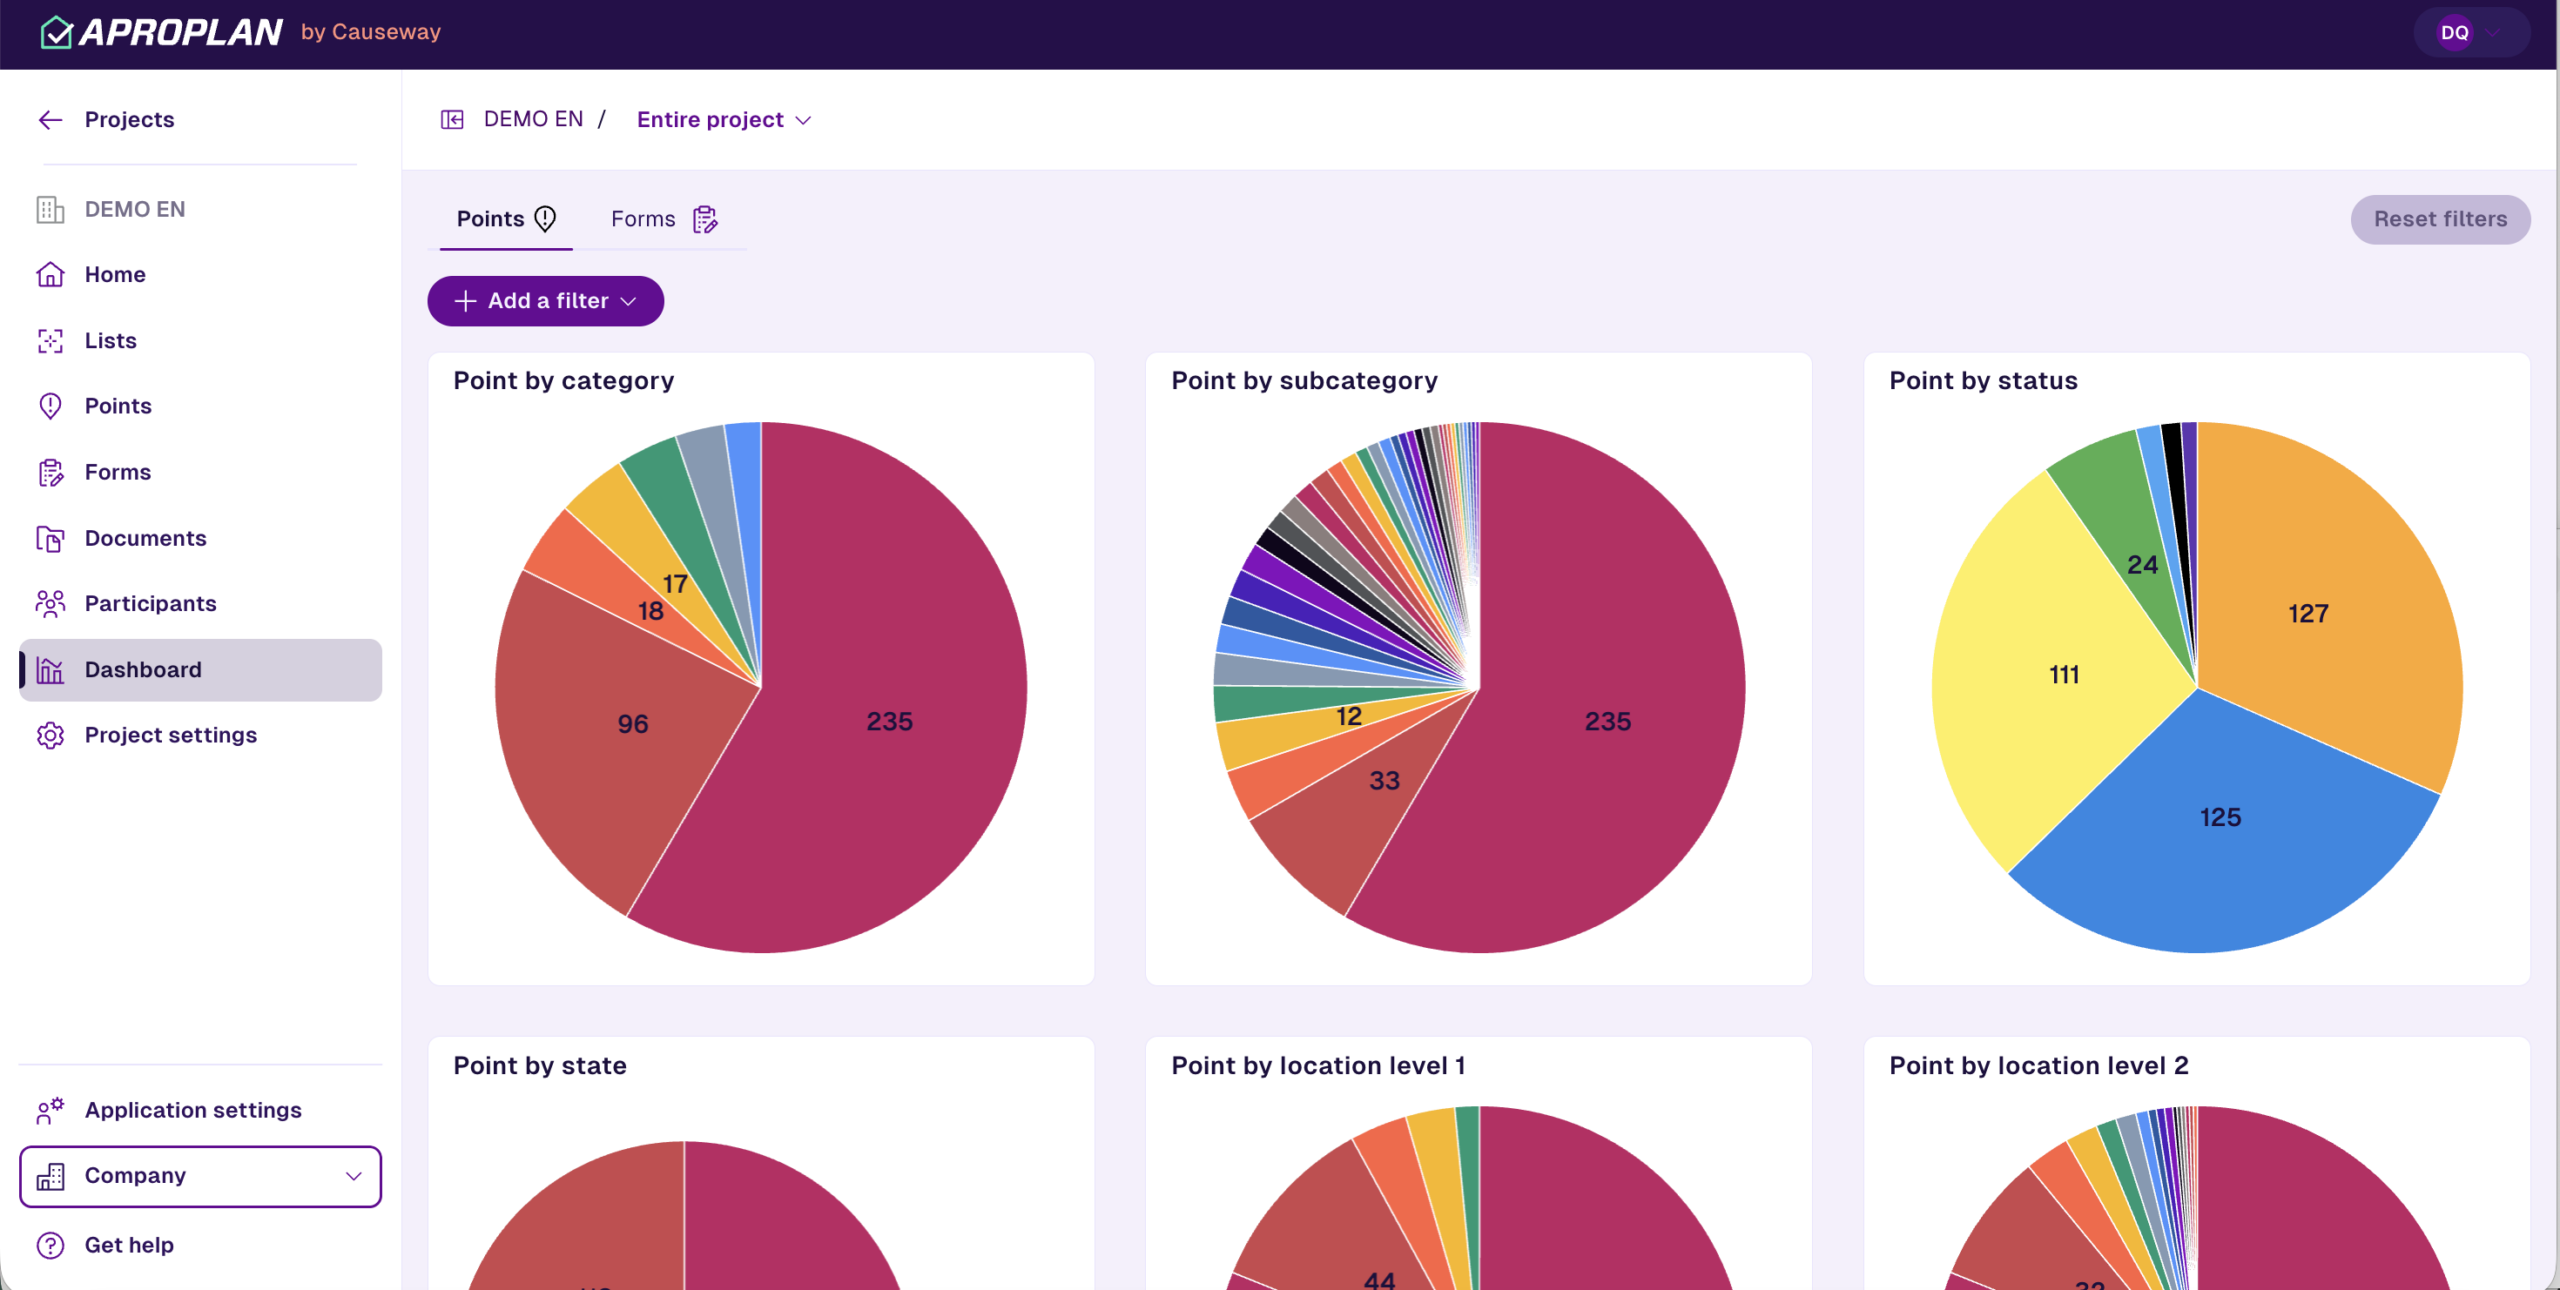Expand the Company selector chevron

354,1176
